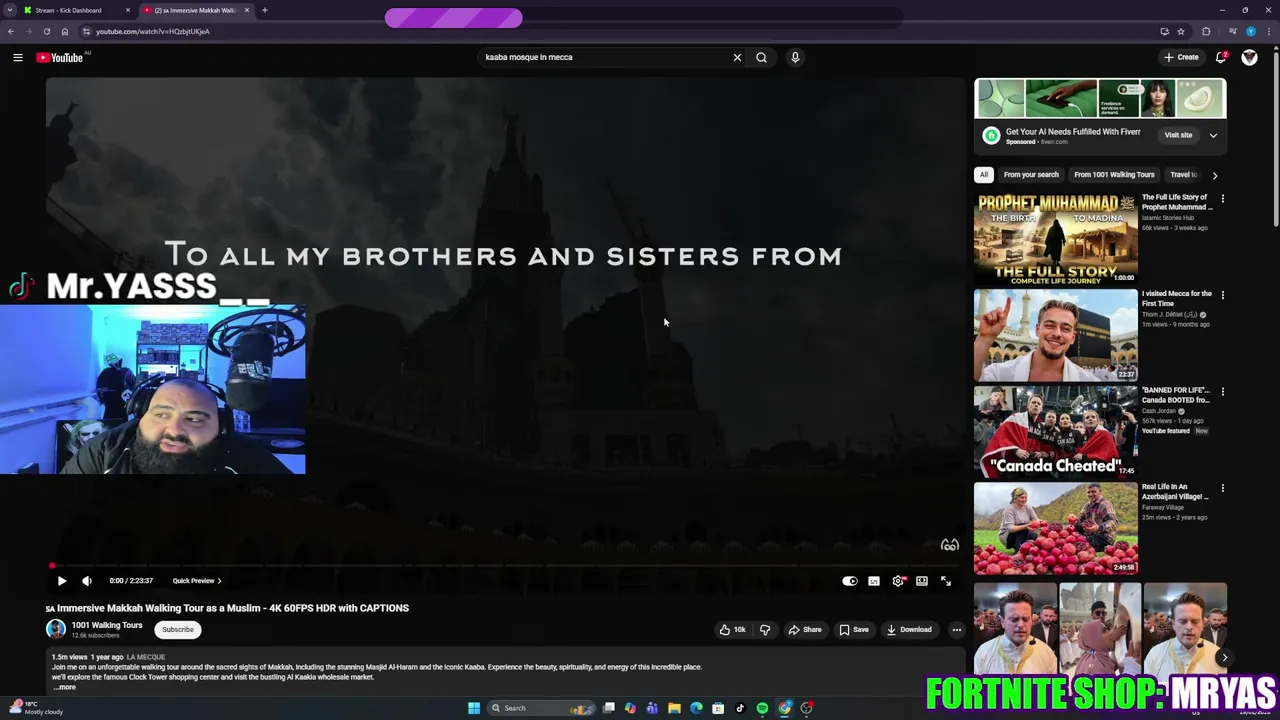This screenshot has width=1280, height=720.
Task: Select the partially visible Travel chip
Action: [1183, 175]
